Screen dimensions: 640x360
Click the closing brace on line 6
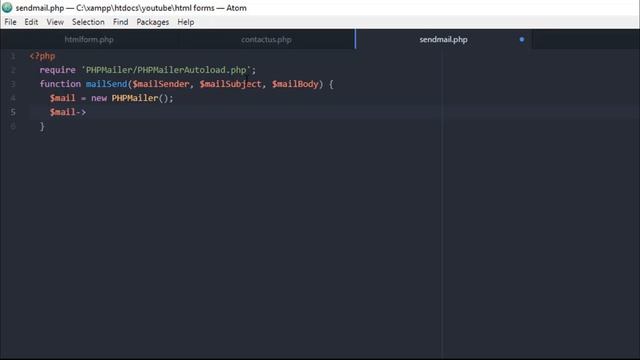point(42,126)
